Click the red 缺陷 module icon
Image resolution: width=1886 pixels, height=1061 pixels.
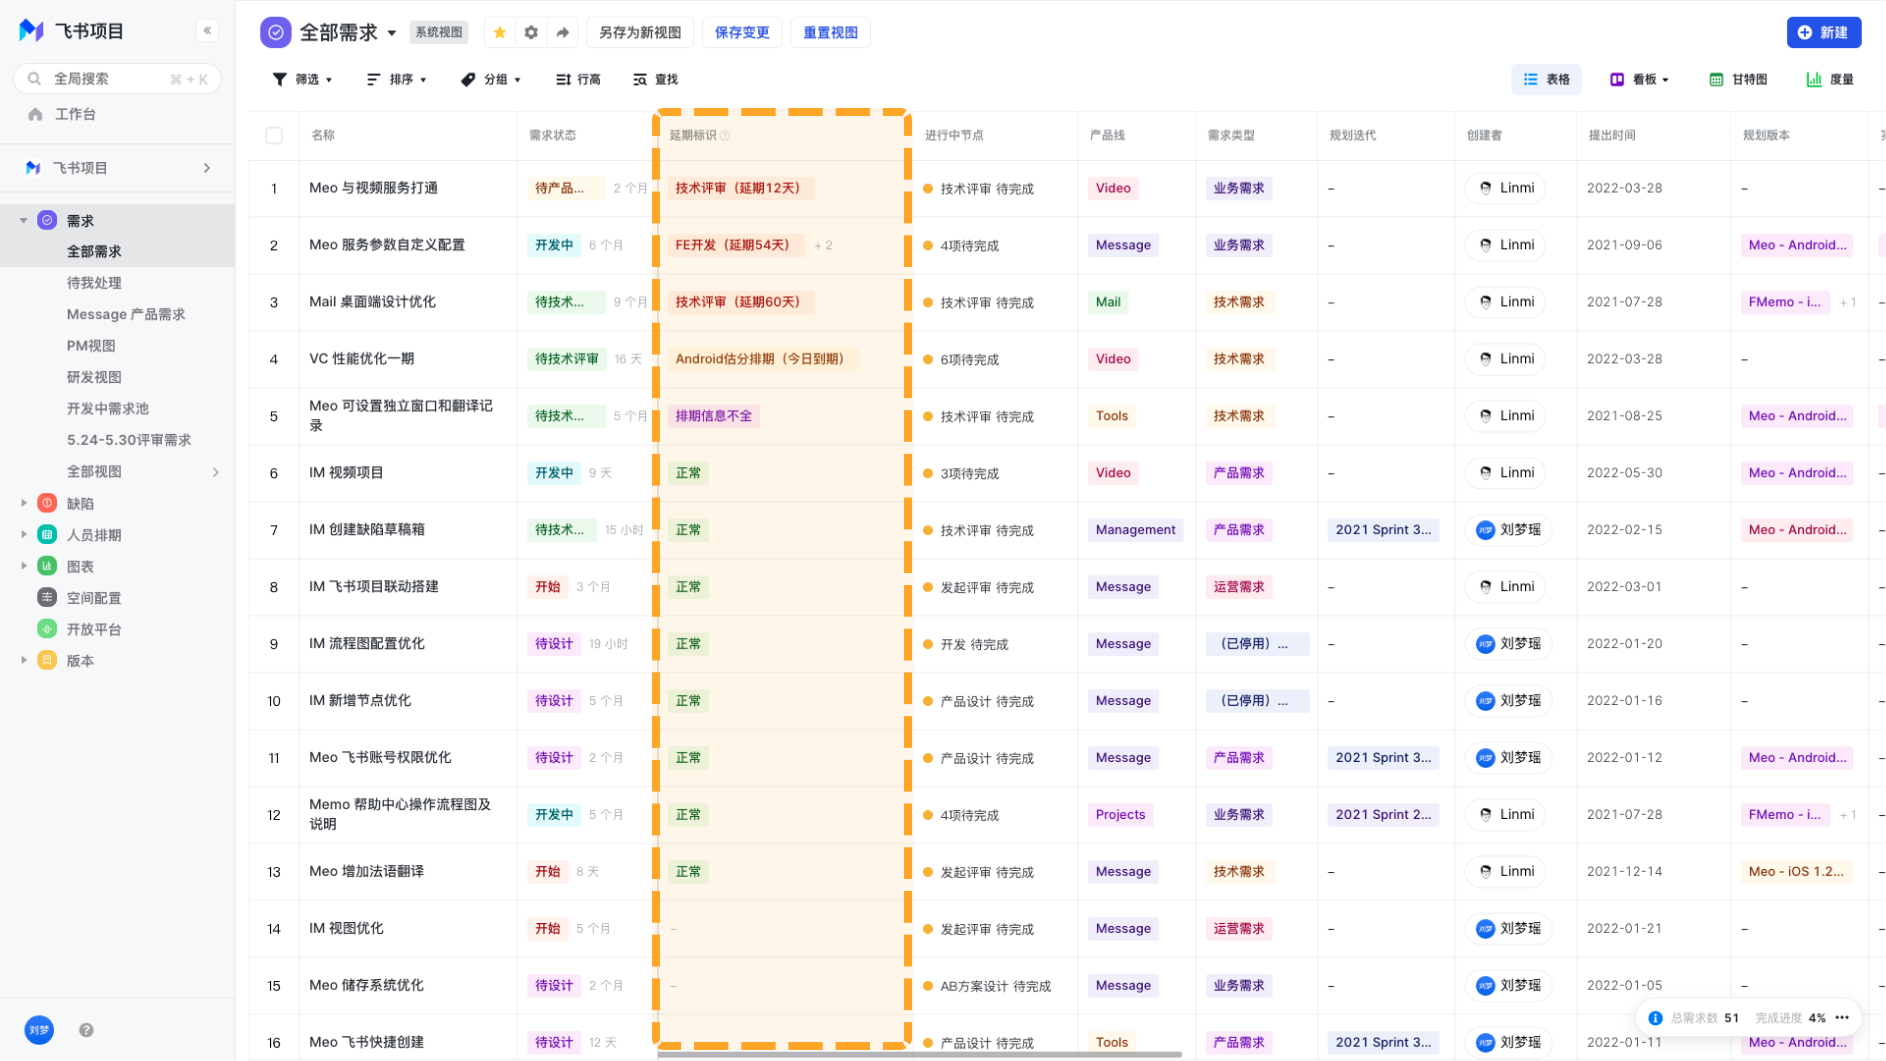[47, 503]
